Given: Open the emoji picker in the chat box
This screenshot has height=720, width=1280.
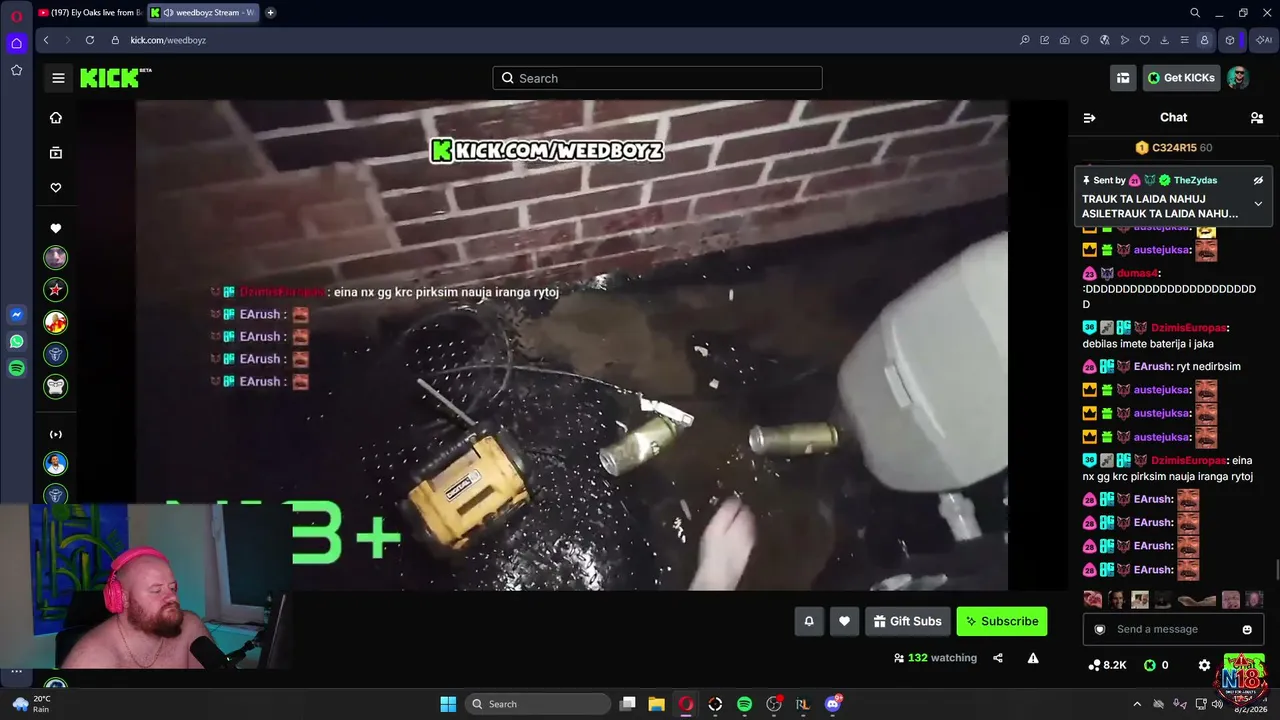Looking at the screenshot, I should coord(1247,629).
